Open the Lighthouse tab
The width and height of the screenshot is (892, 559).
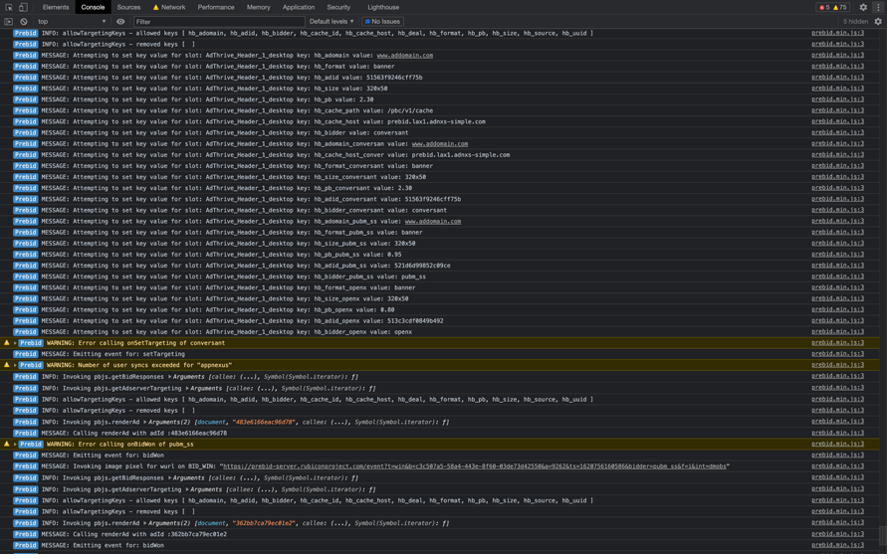point(383,7)
